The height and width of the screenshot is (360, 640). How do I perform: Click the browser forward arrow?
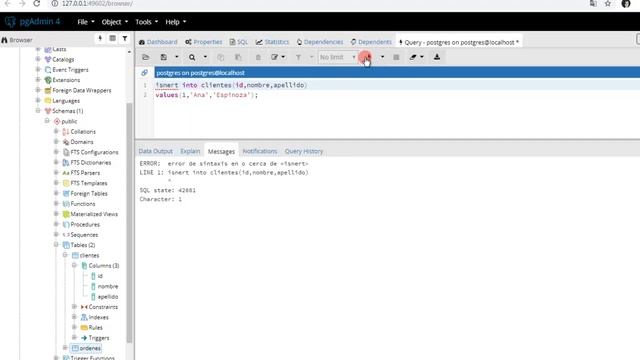[x=22, y=4]
